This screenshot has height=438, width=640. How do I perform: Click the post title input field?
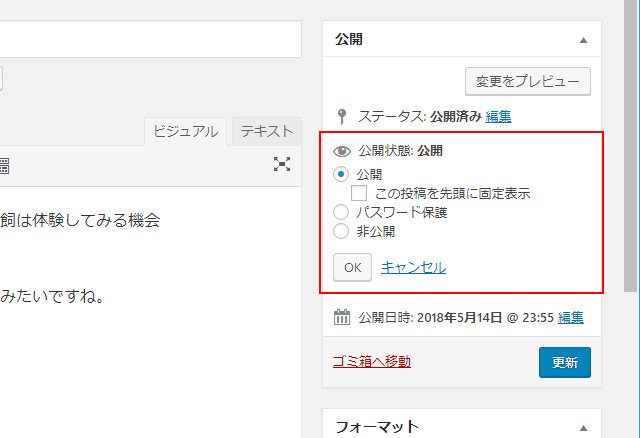pyautogui.click(x=151, y=39)
